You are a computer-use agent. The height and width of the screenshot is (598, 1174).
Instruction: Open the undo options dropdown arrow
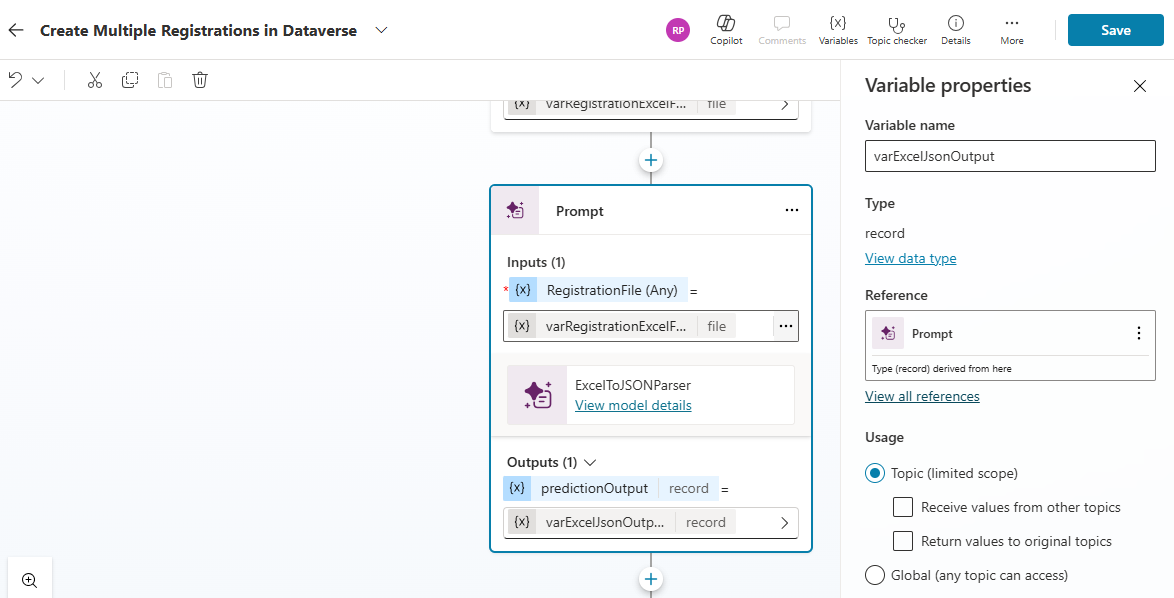click(39, 80)
